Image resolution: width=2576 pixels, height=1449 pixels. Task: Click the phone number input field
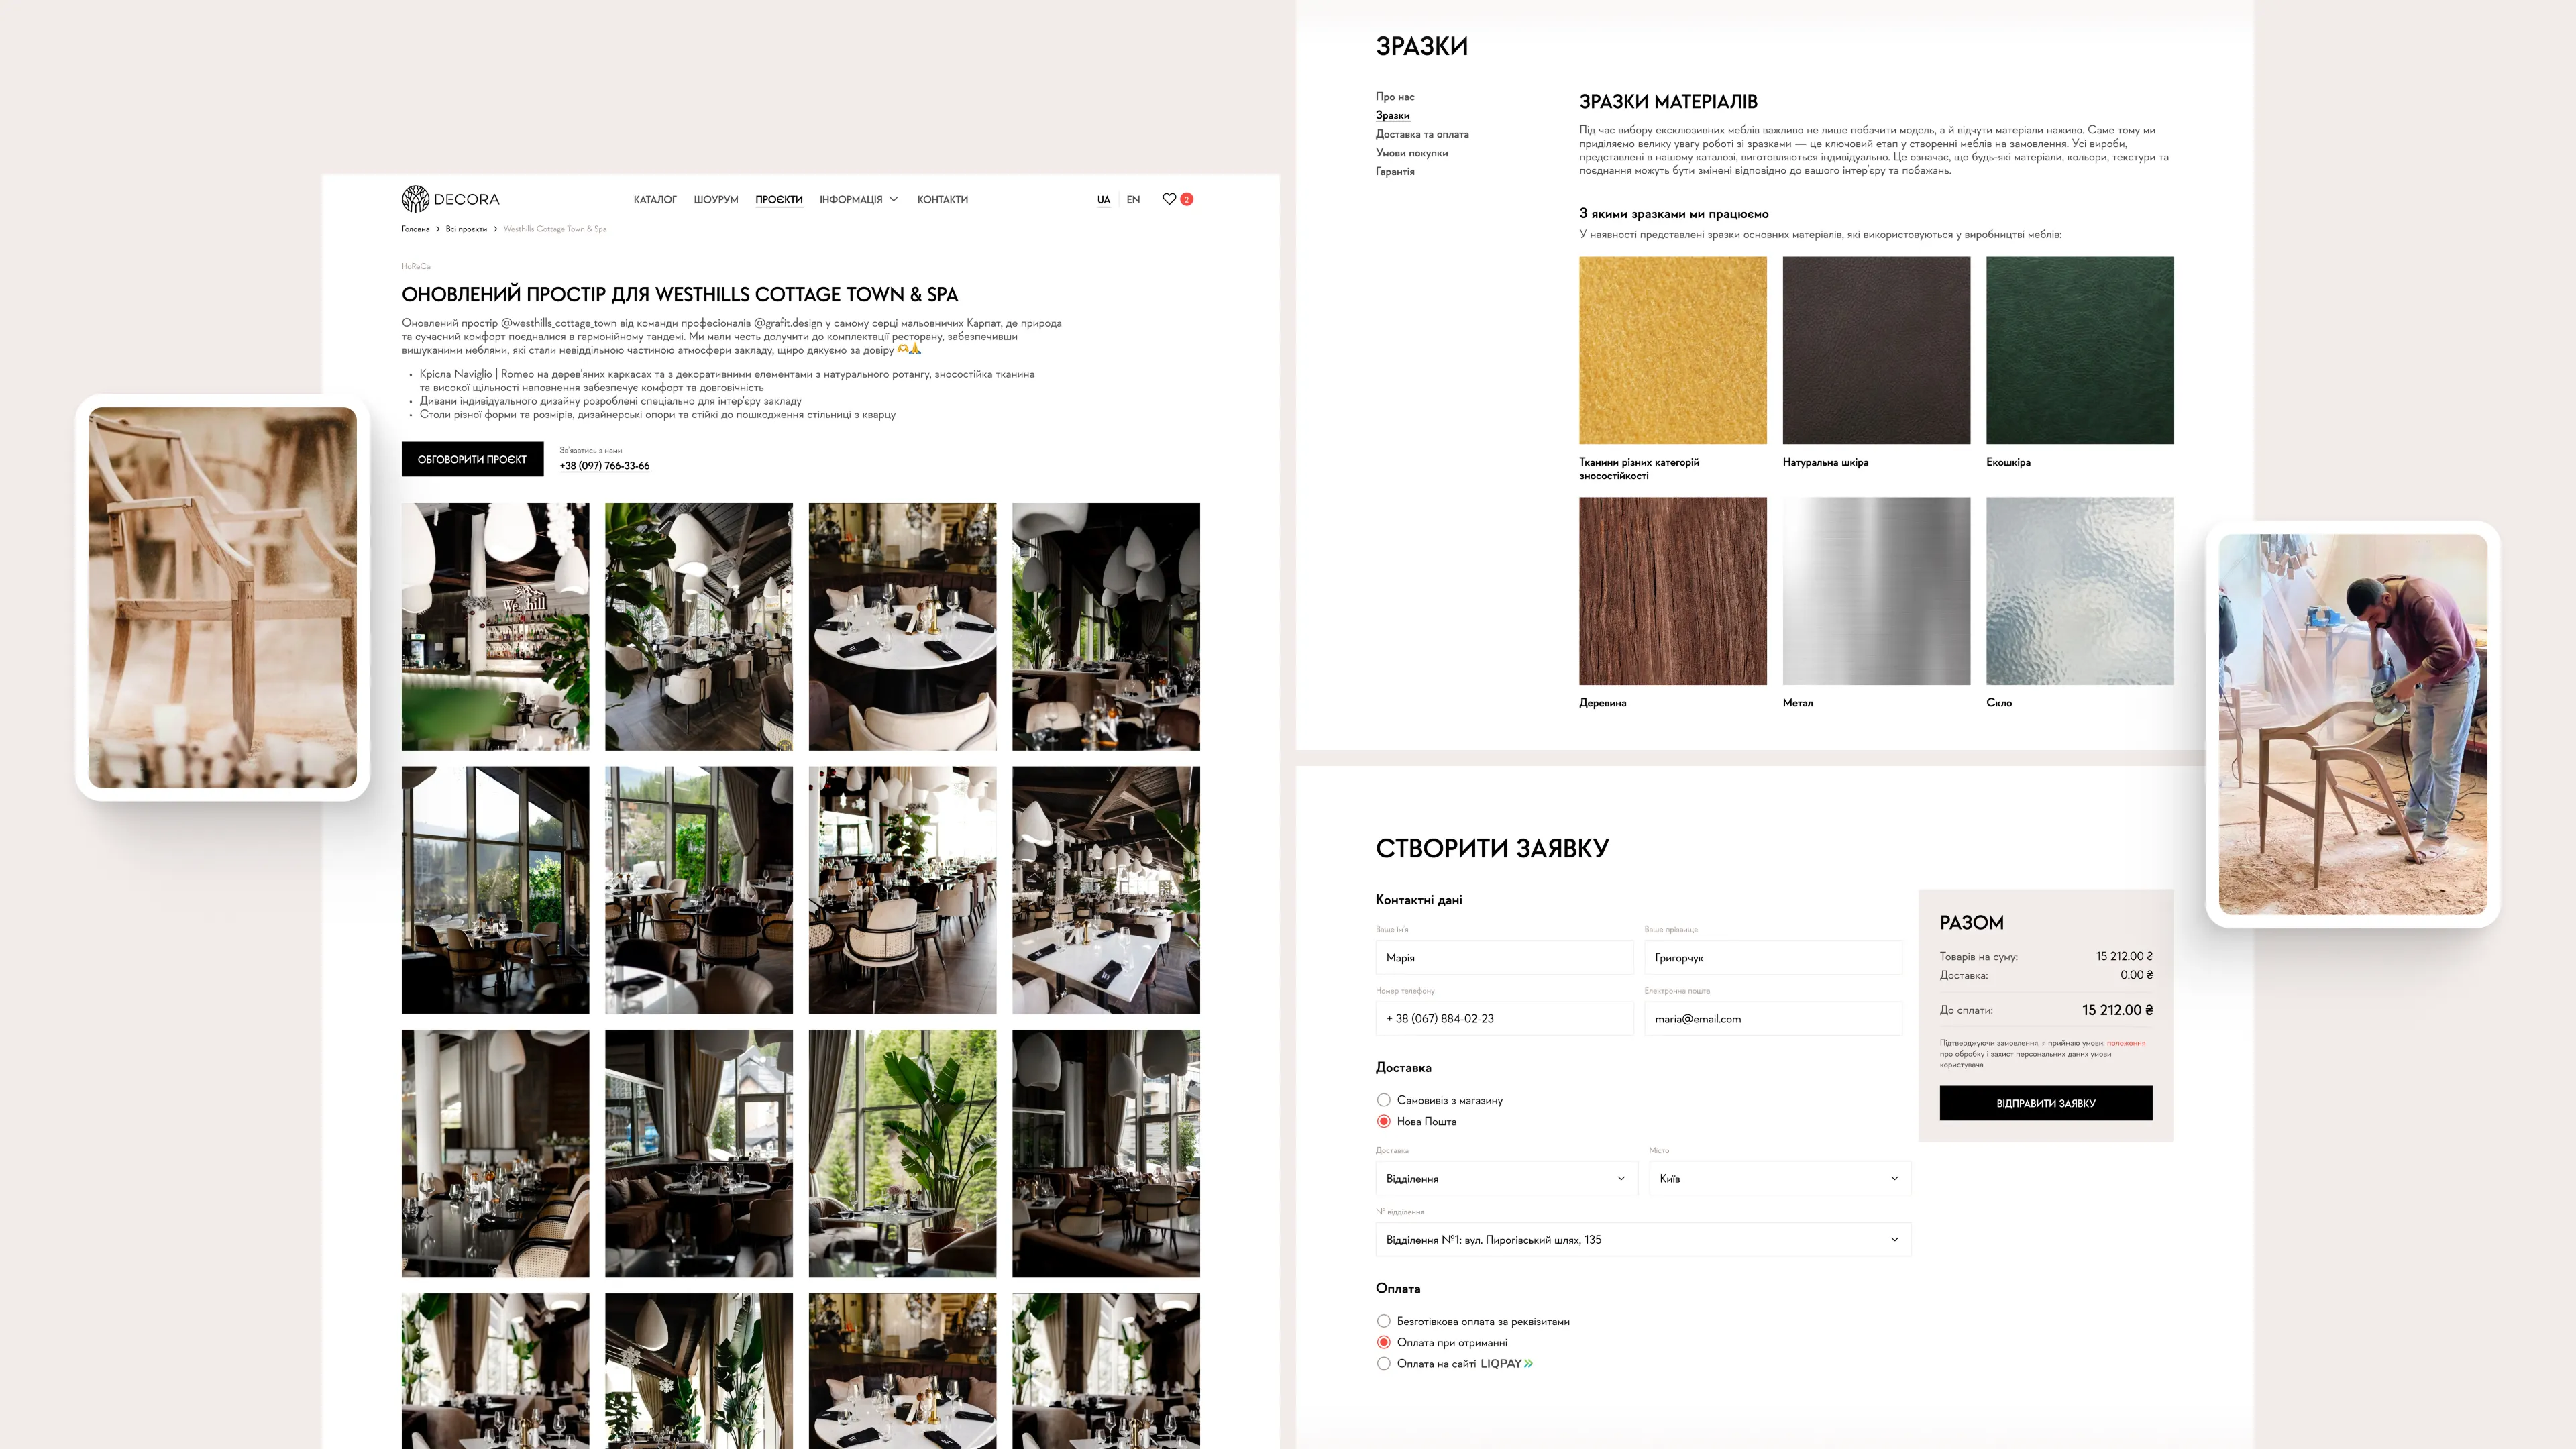(x=1504, y=1019)
